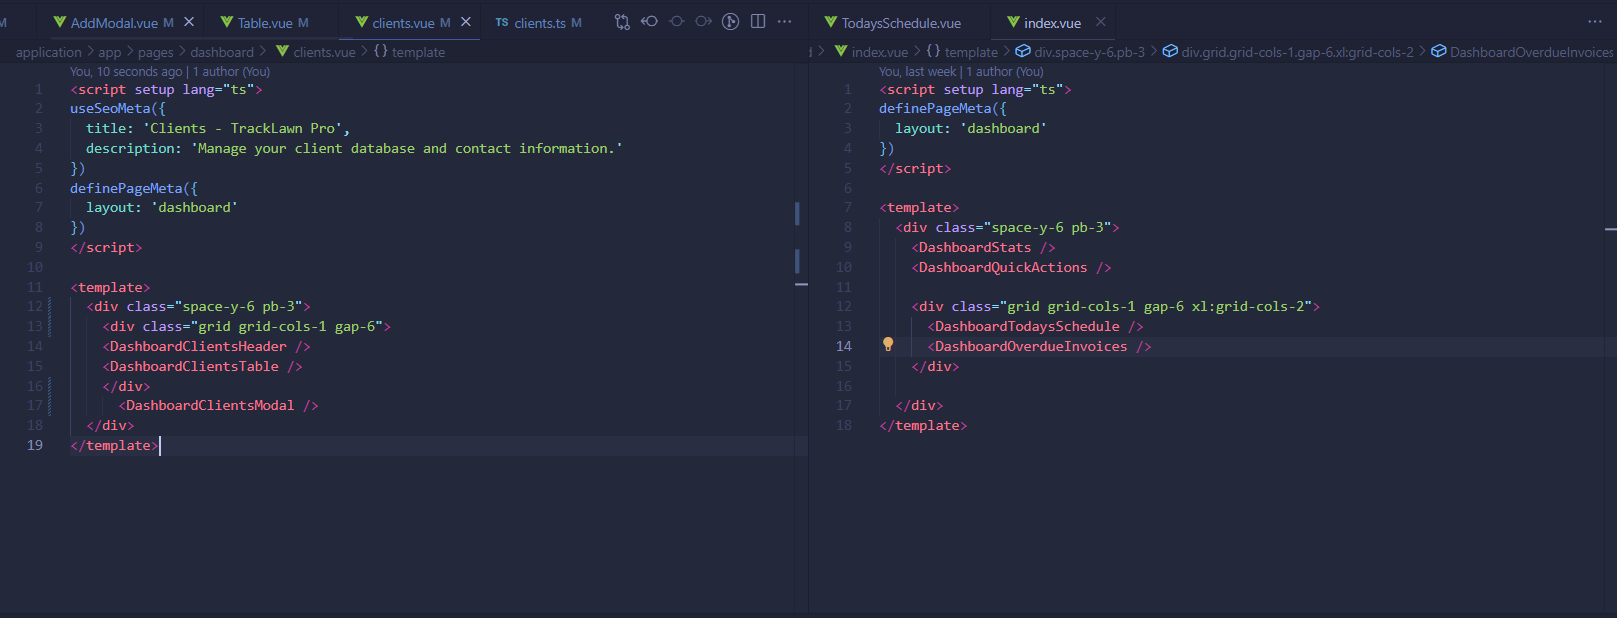1617x618 pixels.
Task: Close the AddModal.vue tab
Action: pos(189,22)
